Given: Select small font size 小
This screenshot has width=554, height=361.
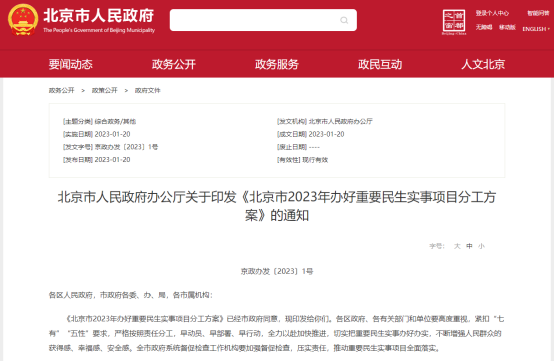Looking at the screenshot, I should 481,246.
